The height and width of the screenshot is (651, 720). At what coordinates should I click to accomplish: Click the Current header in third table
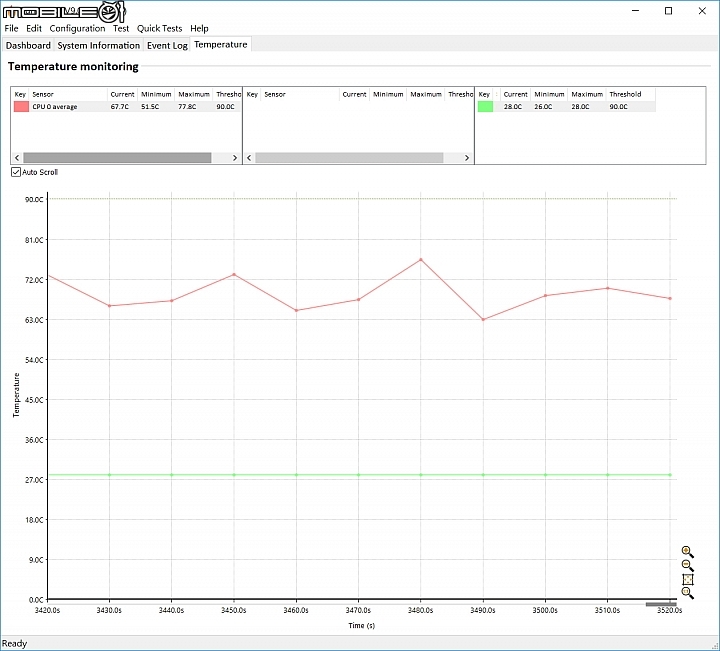(x=515, y=94)
